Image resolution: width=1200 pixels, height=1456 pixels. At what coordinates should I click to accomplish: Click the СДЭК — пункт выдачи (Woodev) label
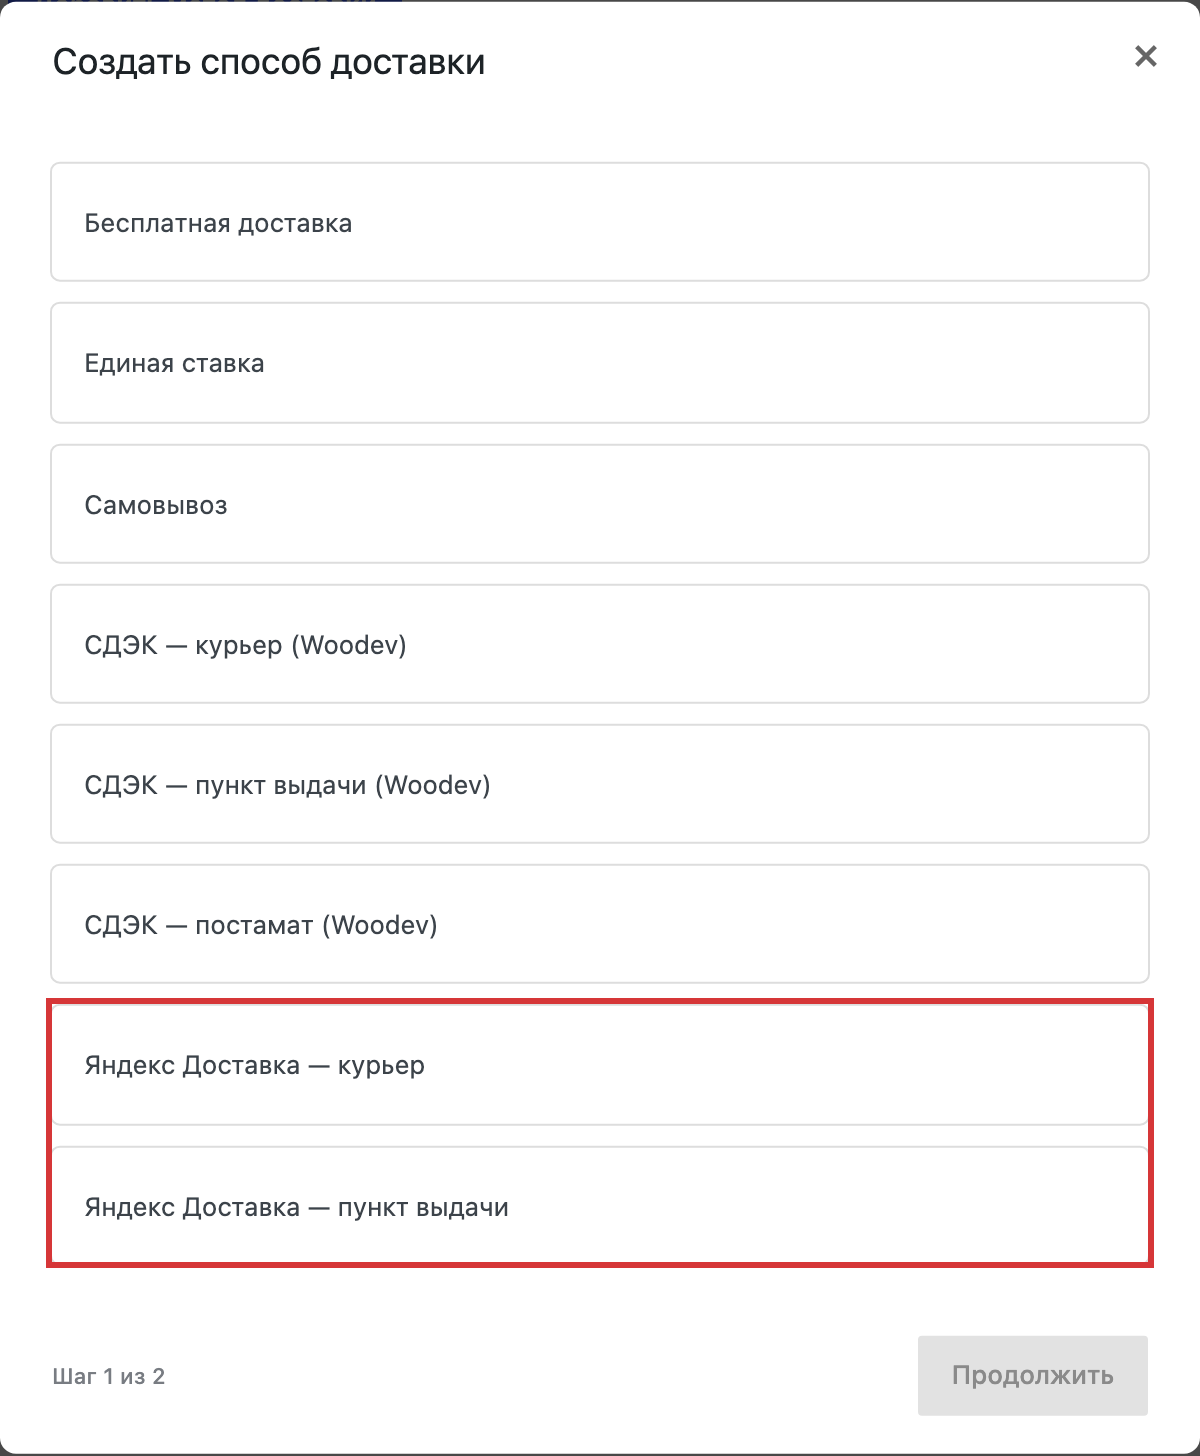pos(288,785)
